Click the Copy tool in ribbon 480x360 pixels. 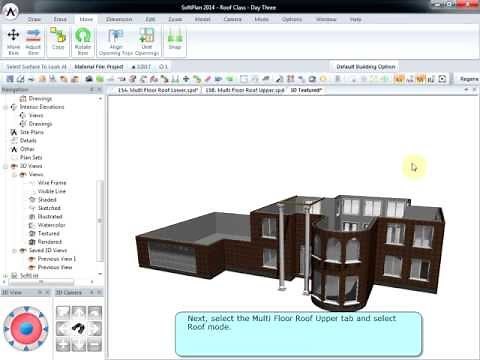58,39
